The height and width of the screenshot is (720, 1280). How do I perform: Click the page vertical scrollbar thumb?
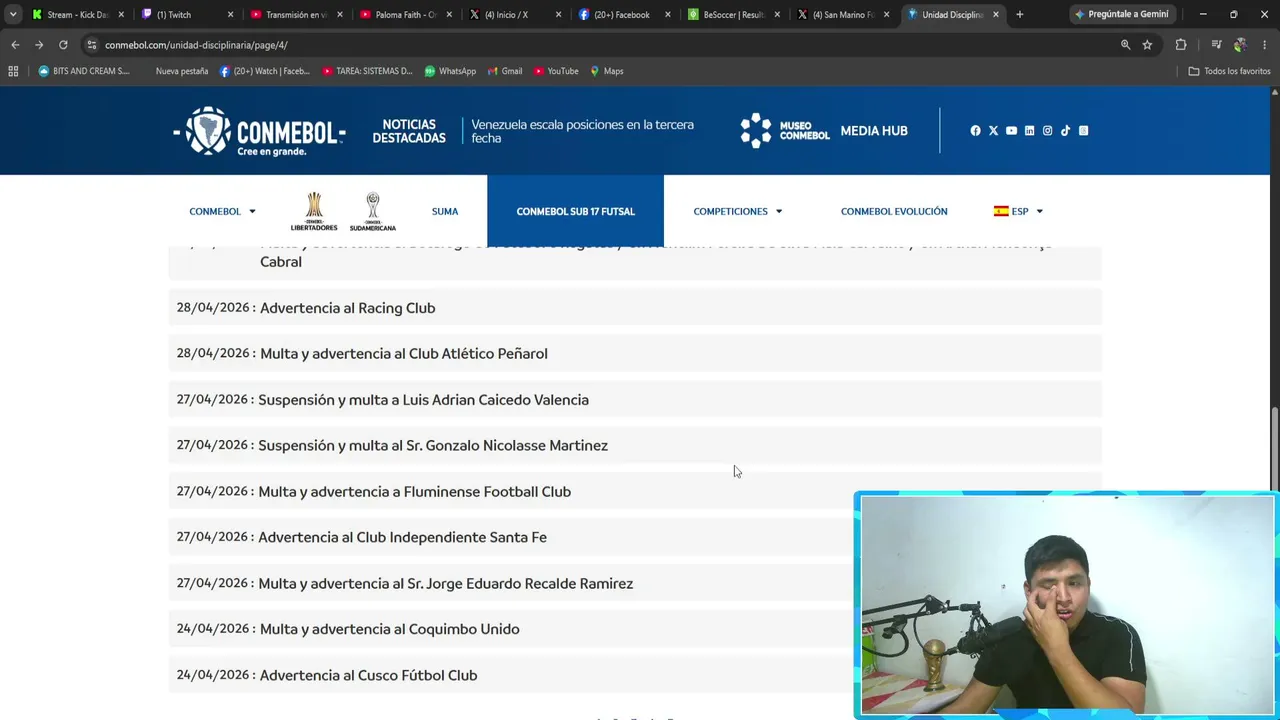1274,450
